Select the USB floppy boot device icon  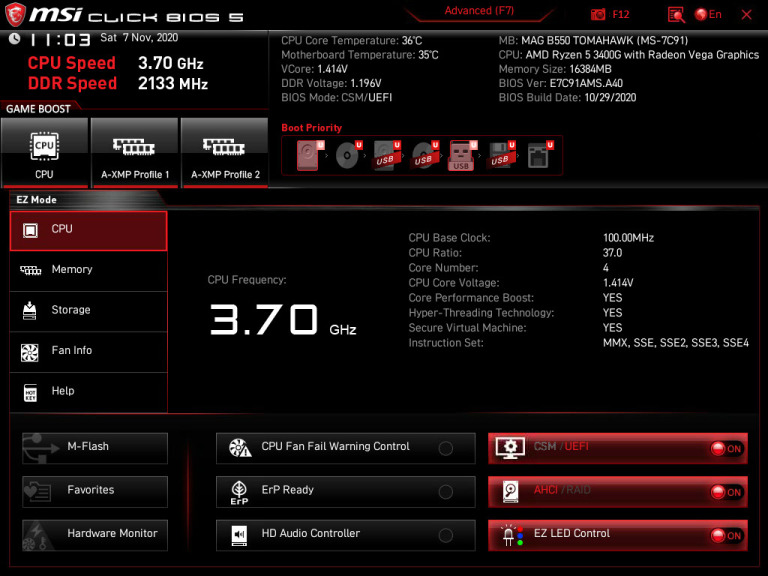point(501,155)
